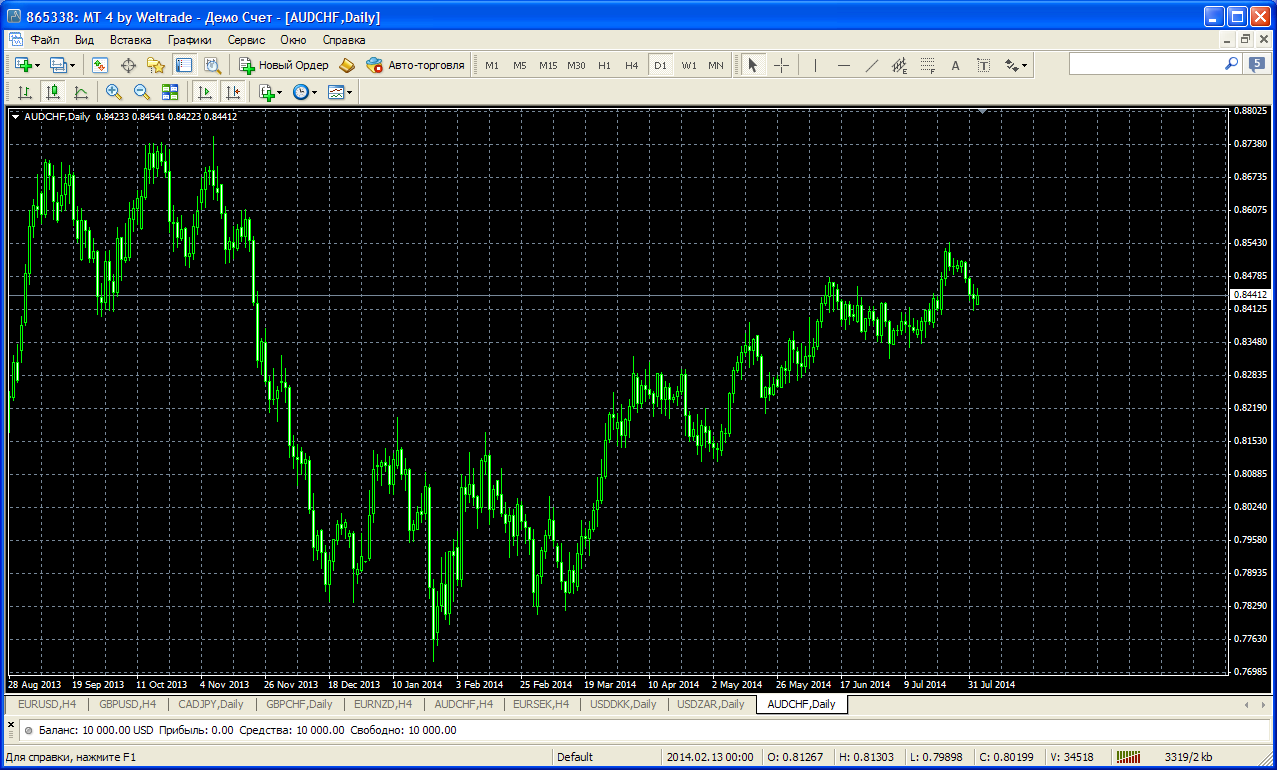This screenshot has height=770, width=1277.
Task: Switch to the AUDCHF,H4 chart tab
Action: [463, 704]
